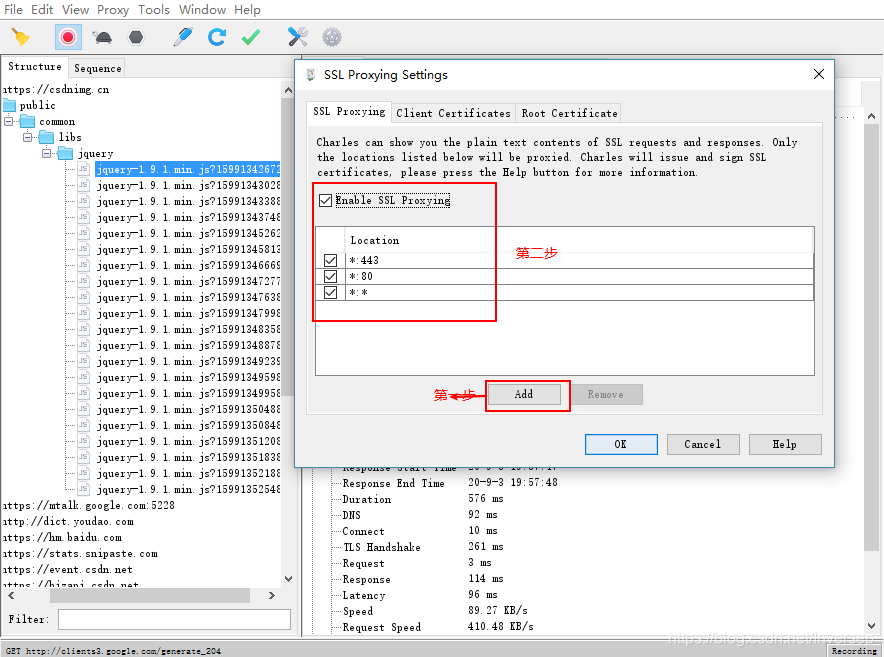This screenshot has width=884, height=657.
Task: Switch to the Structure tab
Action: [35, 67]
